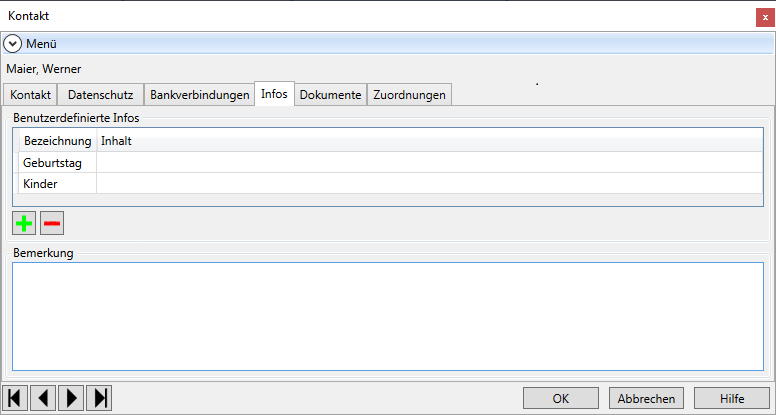Remove selected info row with red minus
The width and height of the screenshot is (776, 415).
[52, 224]
